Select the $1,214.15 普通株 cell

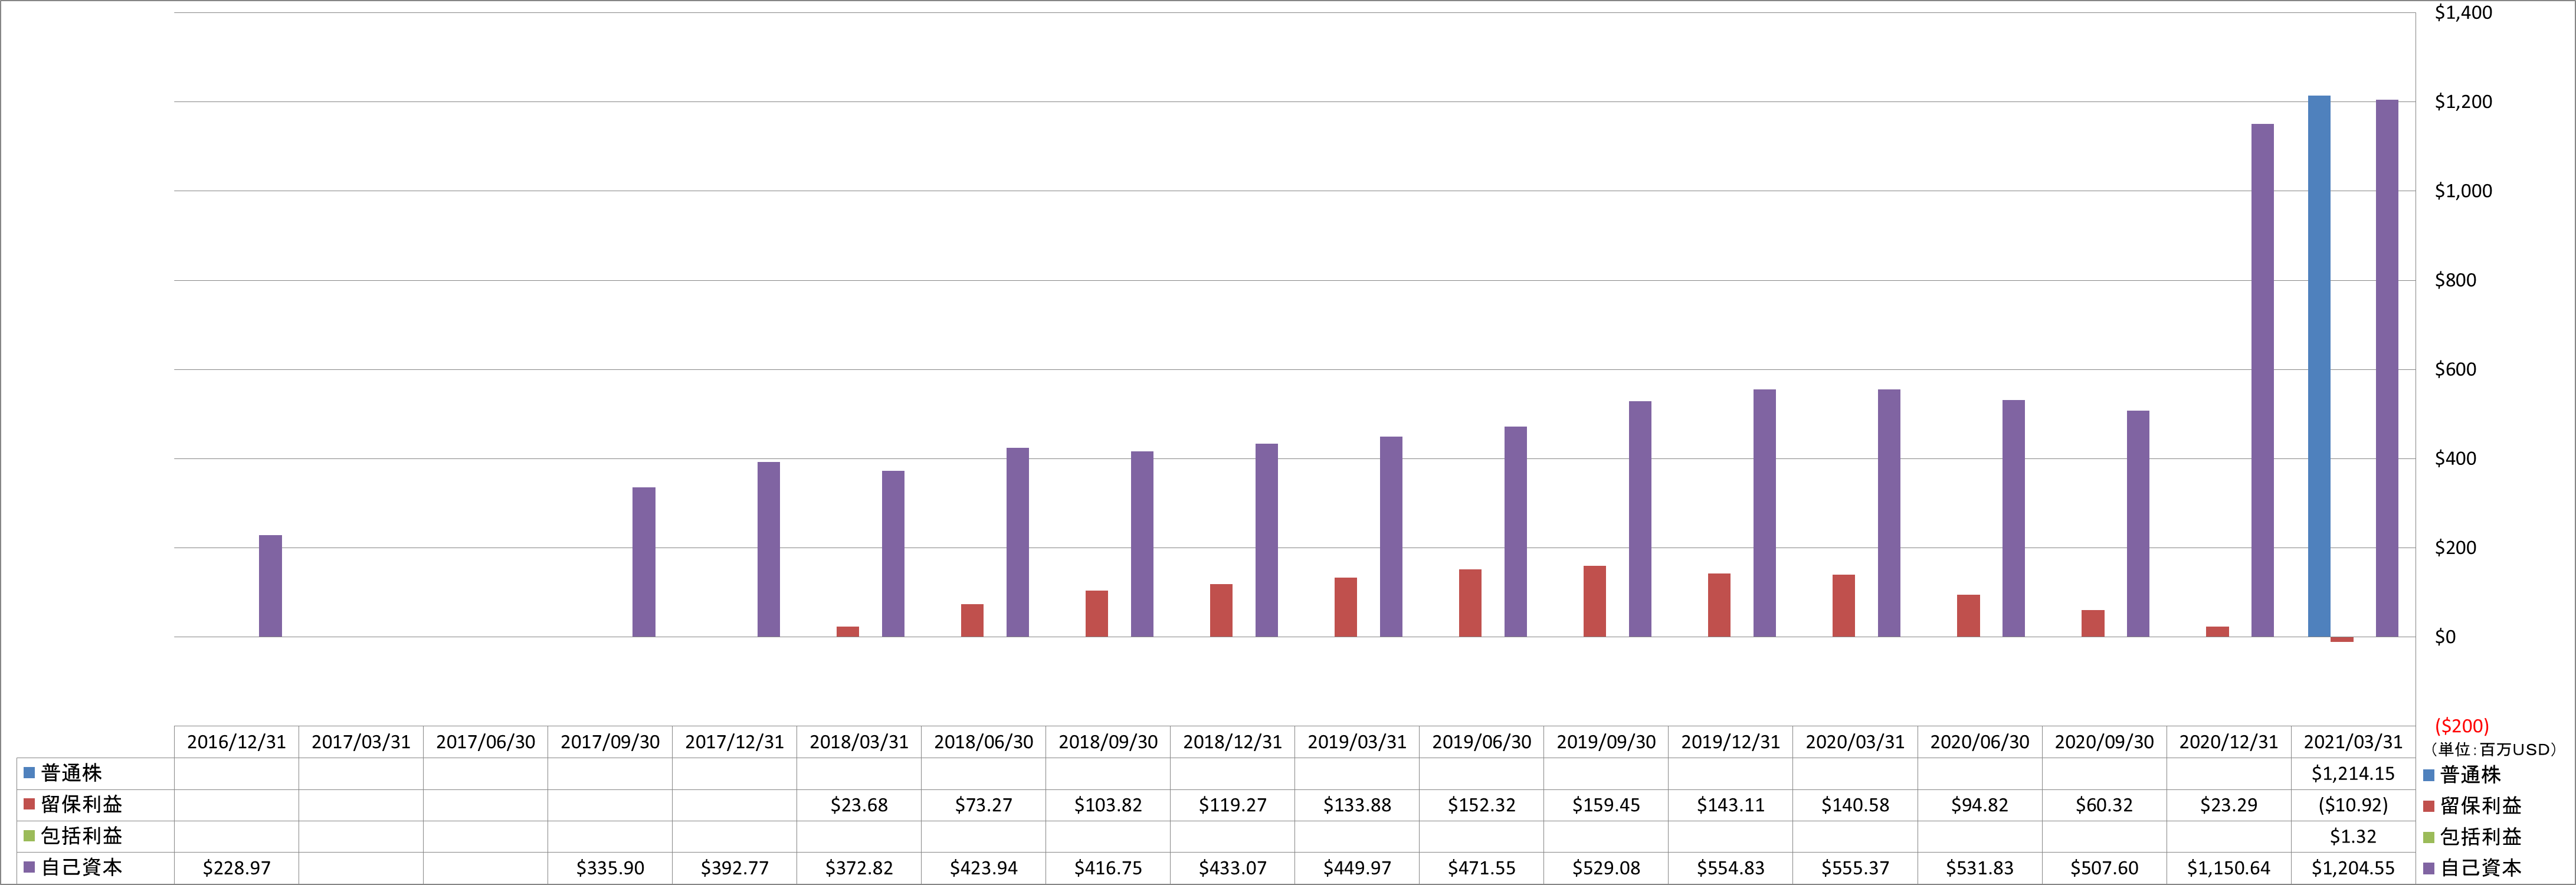[2353, 773]
